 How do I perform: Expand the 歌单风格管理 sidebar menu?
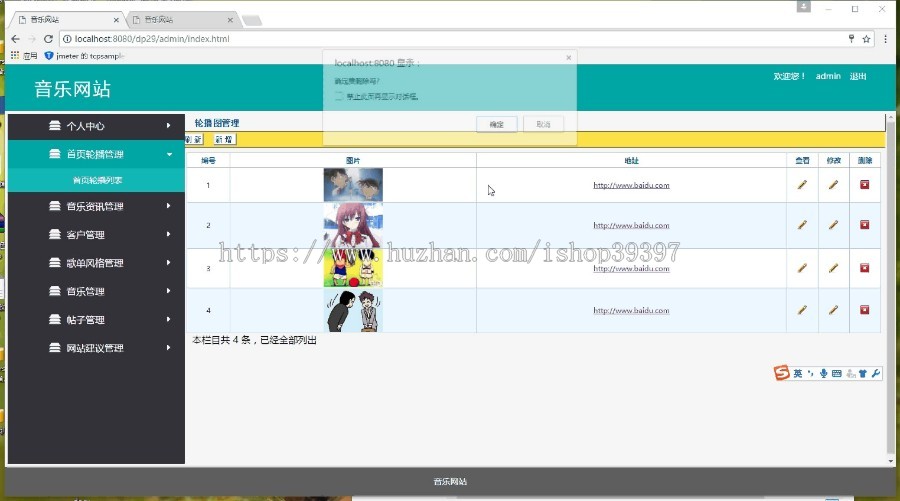click(x=96, y=263)
